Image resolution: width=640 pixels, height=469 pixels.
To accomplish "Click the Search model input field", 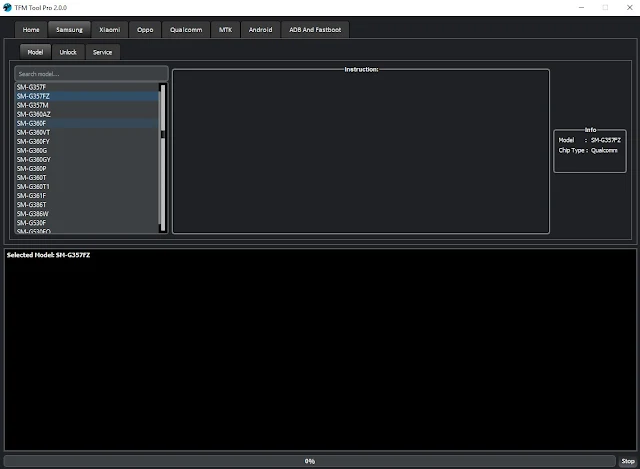I will (91, 74).
